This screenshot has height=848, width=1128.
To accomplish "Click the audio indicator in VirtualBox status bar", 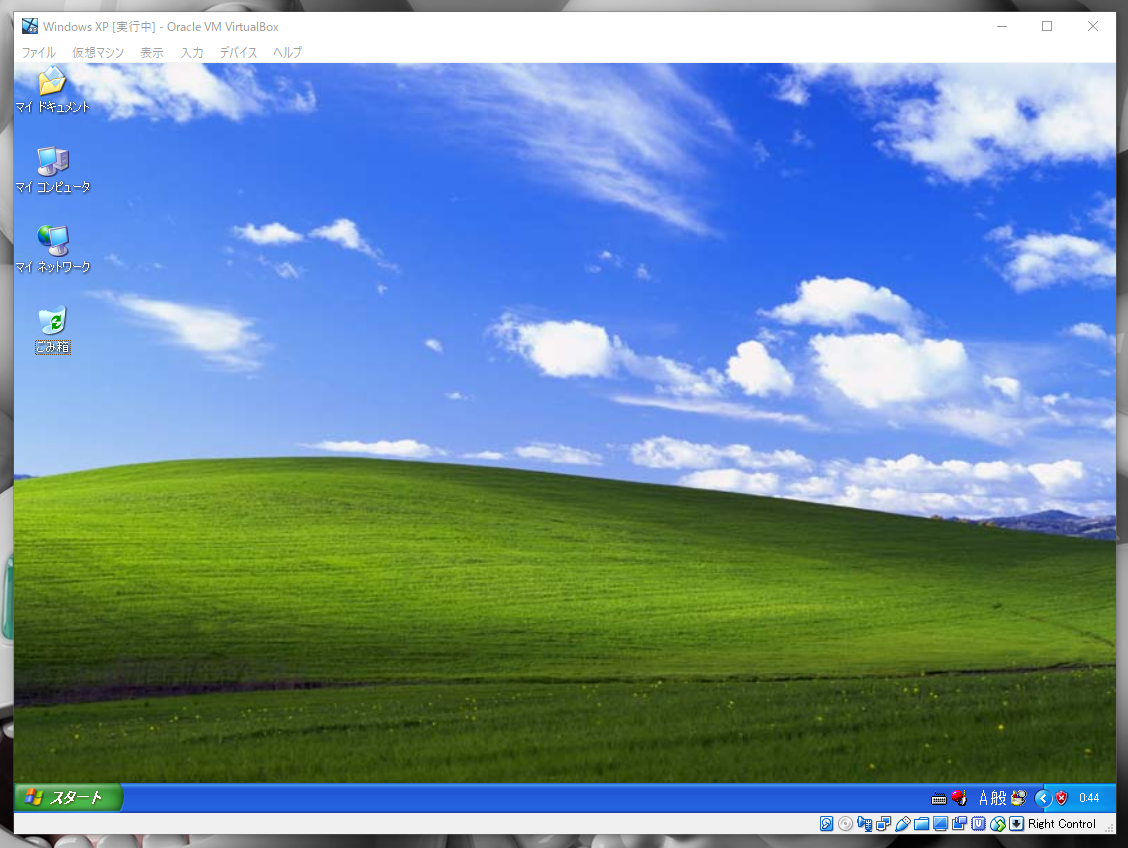I will (x=865, y=824).
